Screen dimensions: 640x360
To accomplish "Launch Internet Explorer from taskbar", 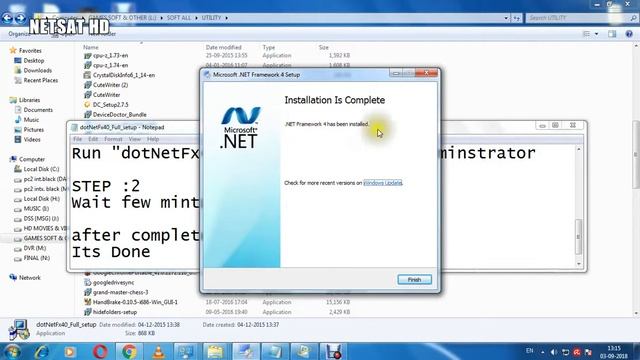I will tap(41, 351).
